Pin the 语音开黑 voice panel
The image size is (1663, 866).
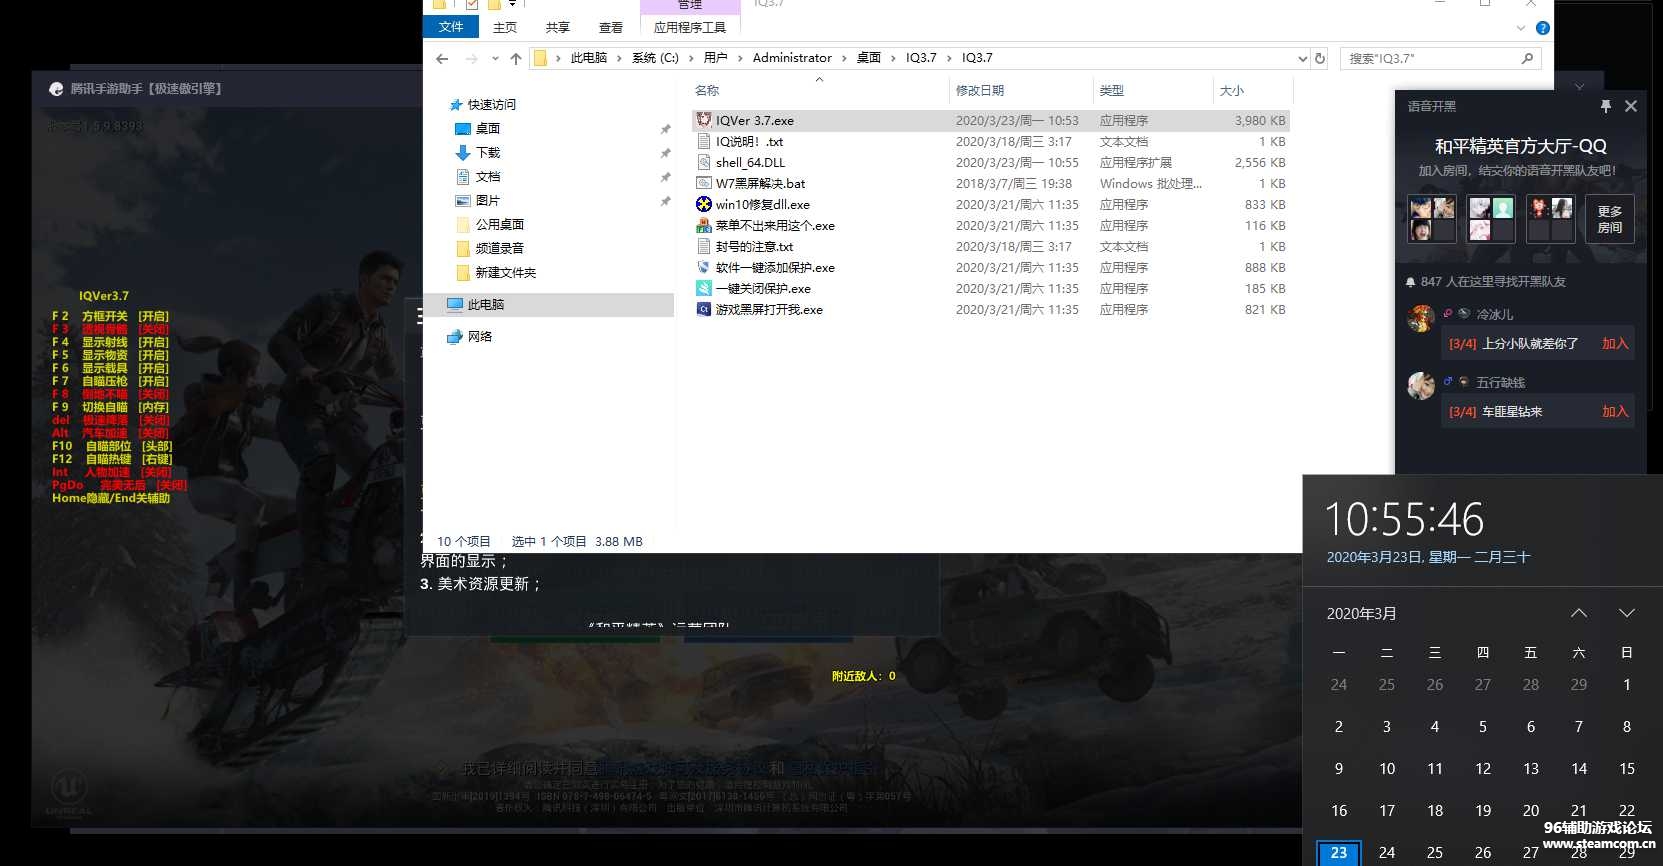[1606, 106]
